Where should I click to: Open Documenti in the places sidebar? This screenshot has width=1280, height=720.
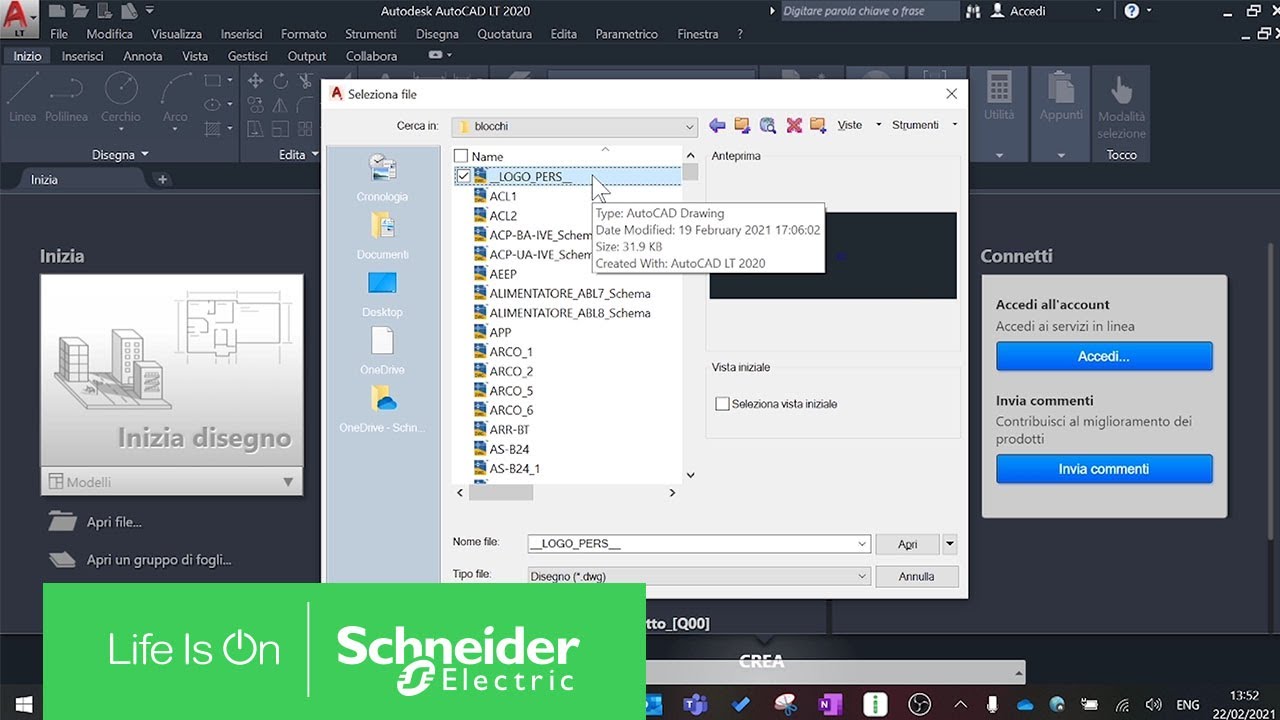click(x=382, y=236)
